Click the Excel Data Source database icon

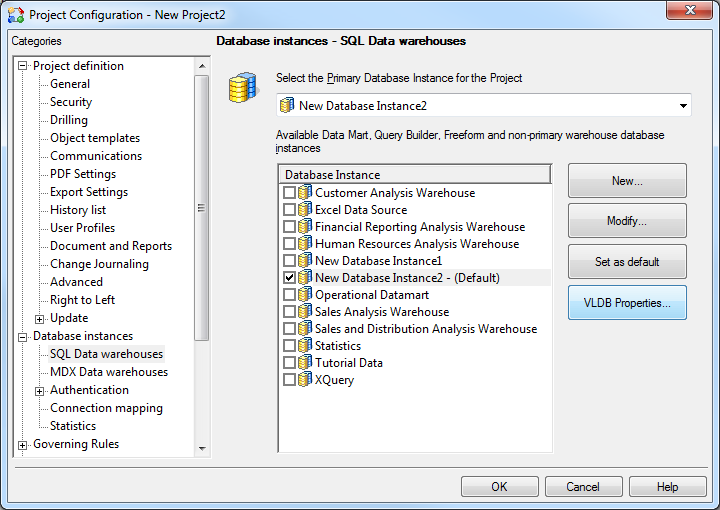coord(305,210)
